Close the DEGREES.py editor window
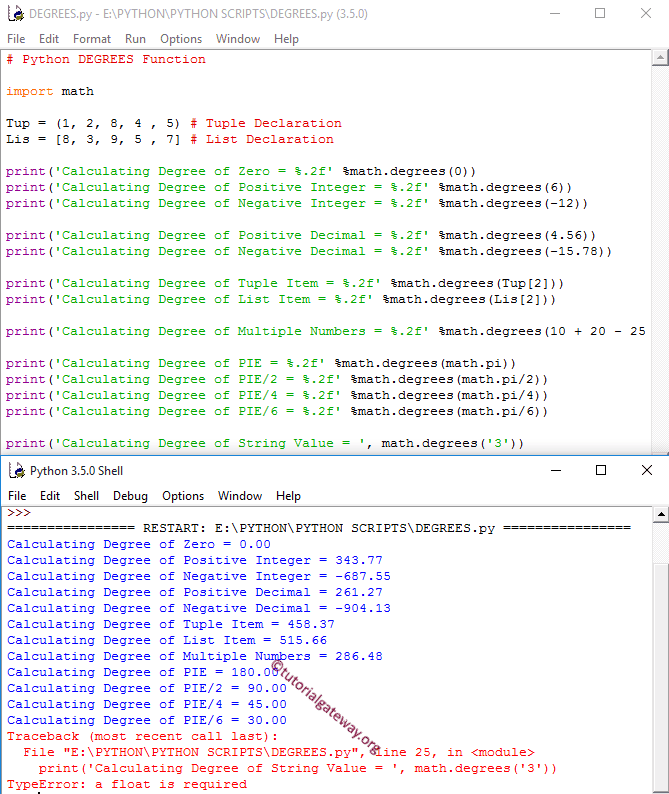Image resolution: width=669 pixels, height=794 pixels. coord(646,13)
